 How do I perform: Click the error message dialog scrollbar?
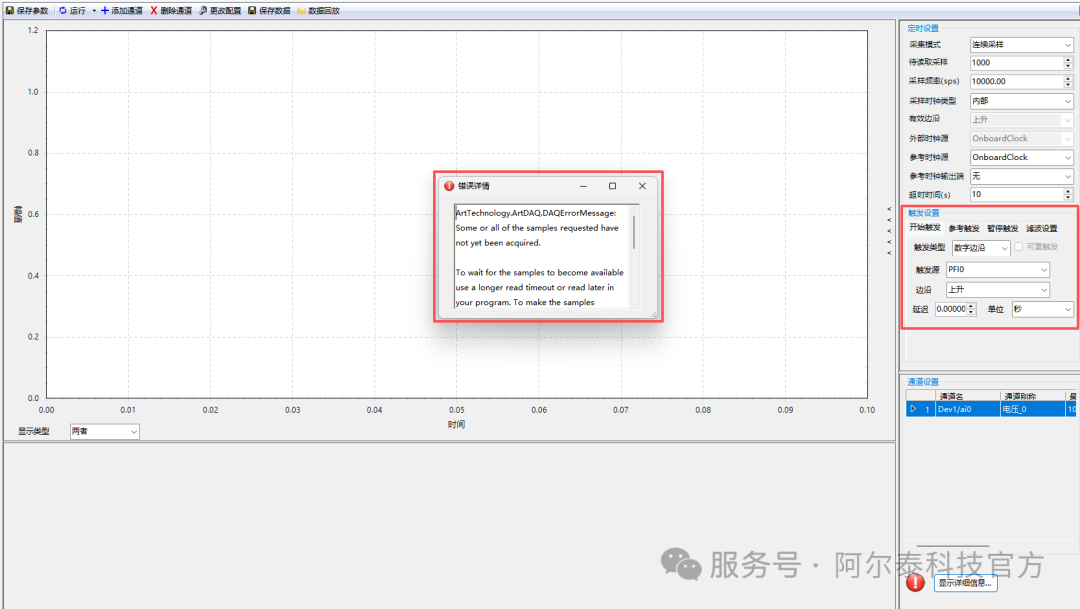pyautogui.click(x=634, y=232)
